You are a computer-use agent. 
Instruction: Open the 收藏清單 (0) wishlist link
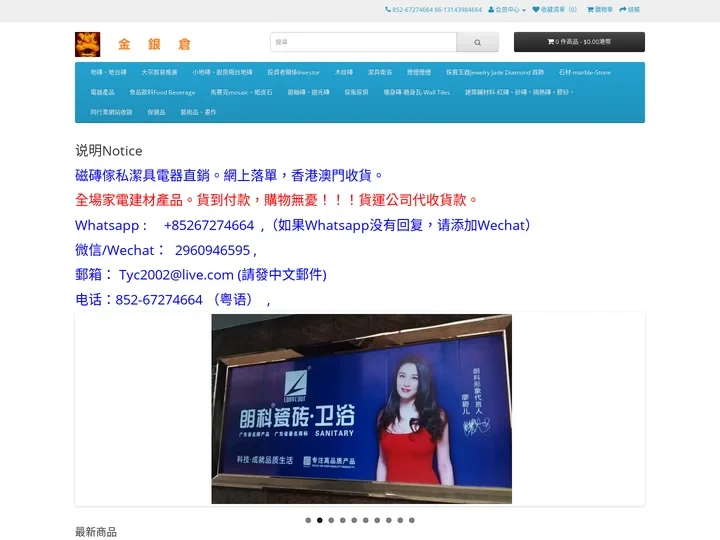555,9
